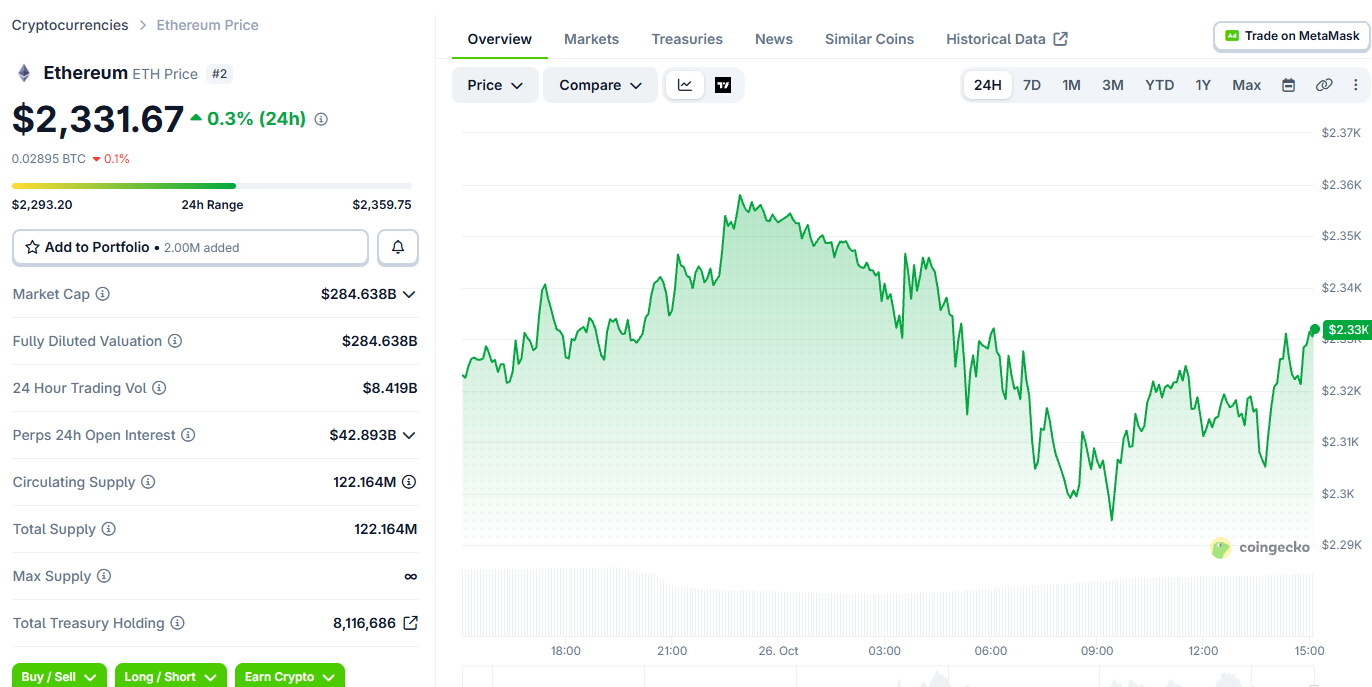Click the Total Supply info icon
Screen dimensions: 1372x687
(109, 529)
